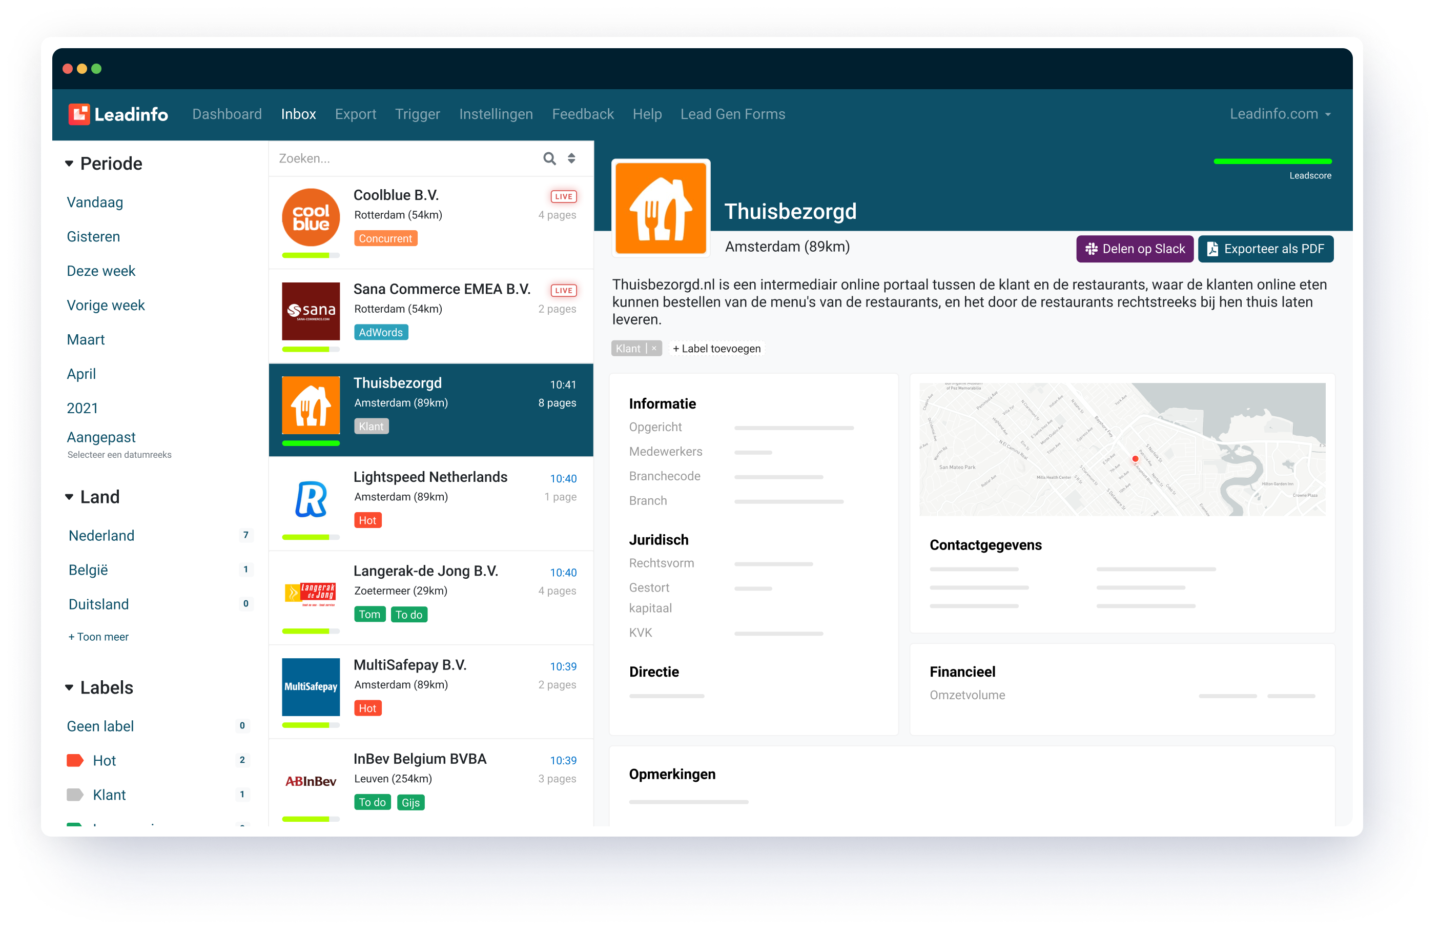The height and width of the screenshot is (934, 1440).
Task: Remove the Klant label using its × control
Action: [653, 348]
